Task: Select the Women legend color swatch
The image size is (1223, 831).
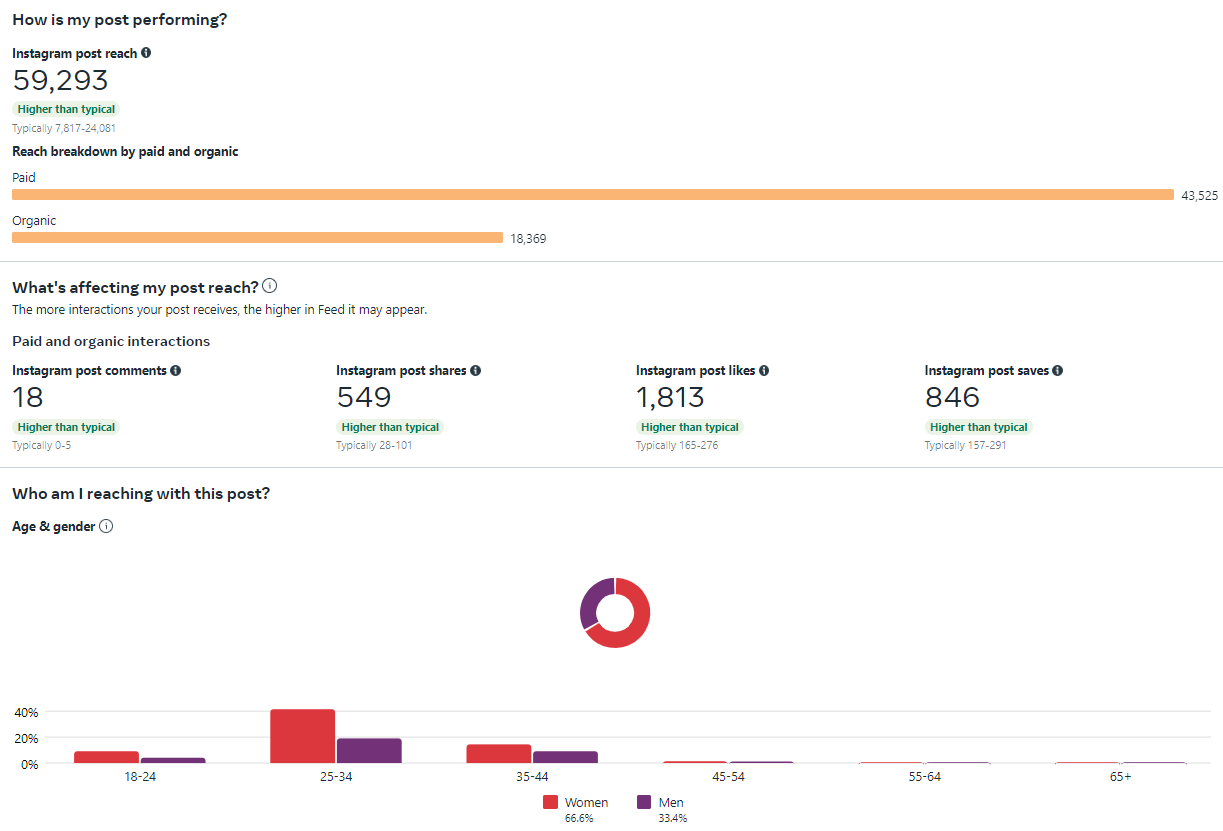Action: (550, 802)
